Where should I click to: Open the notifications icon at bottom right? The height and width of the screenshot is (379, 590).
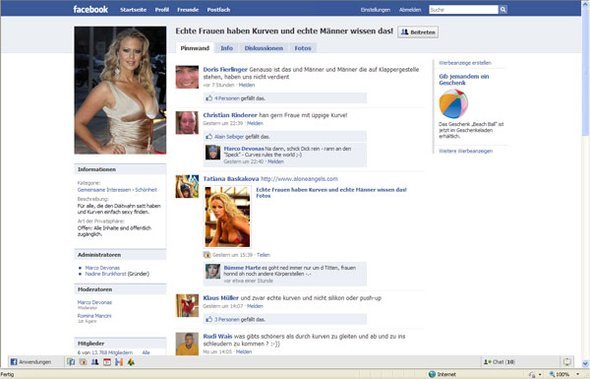coord(567,362)
